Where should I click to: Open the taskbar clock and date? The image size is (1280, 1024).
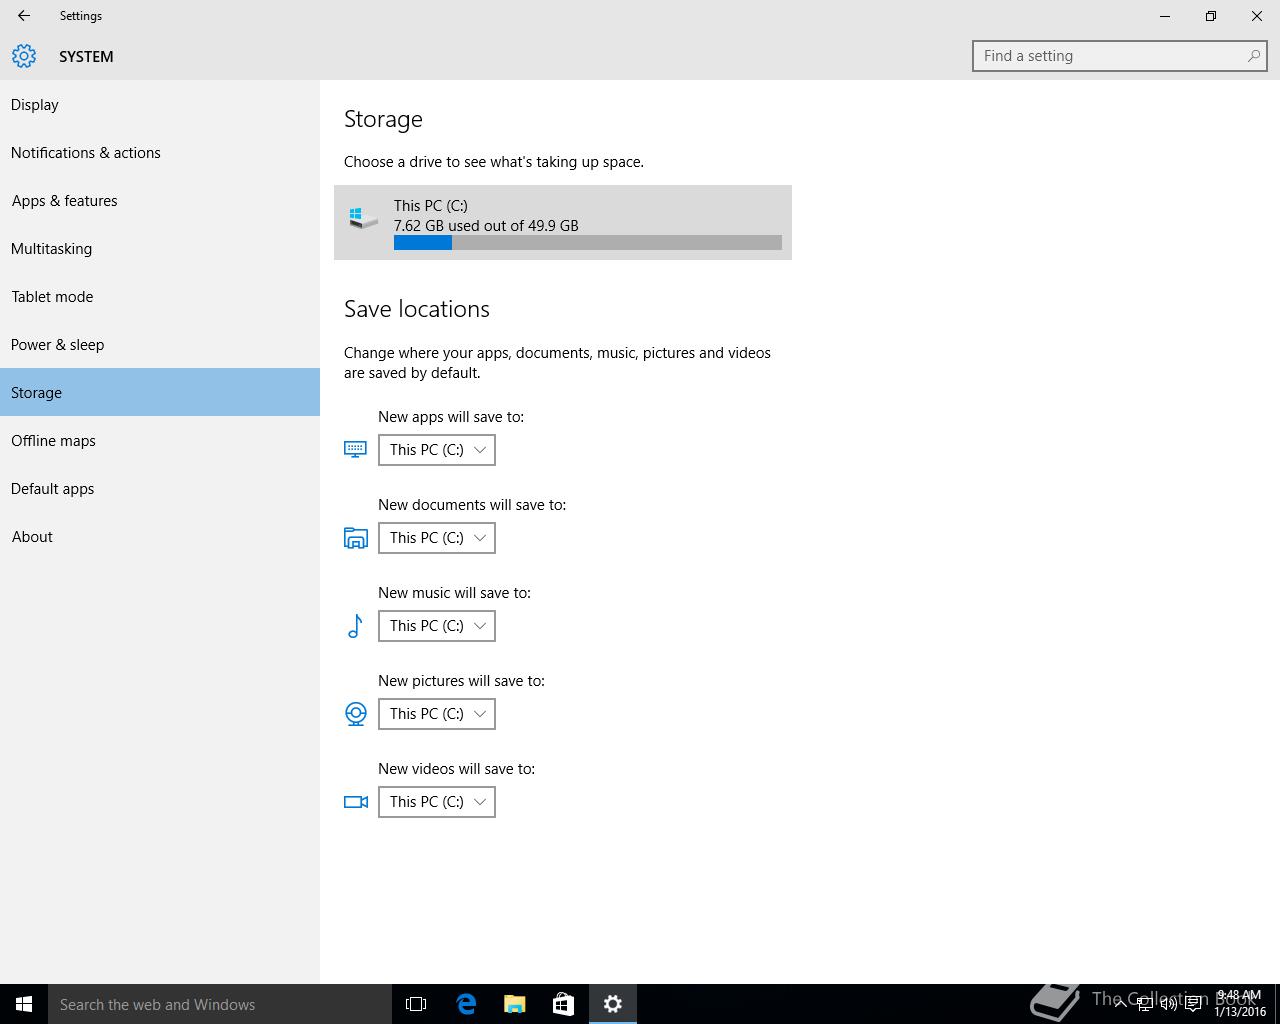click(1240, 1004)
